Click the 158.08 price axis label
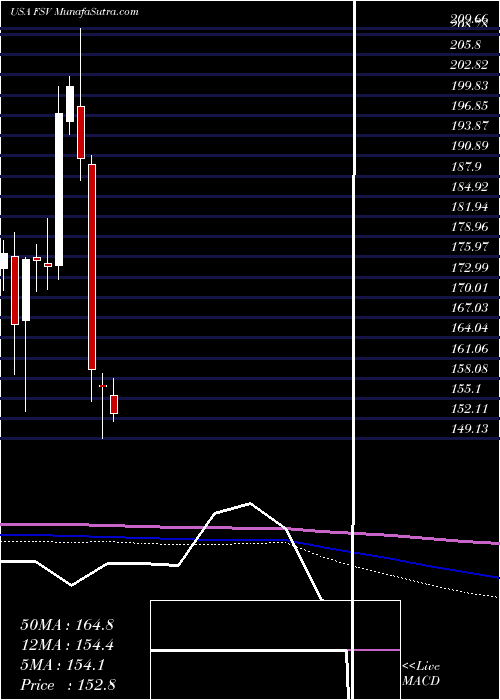 (469, 369)
